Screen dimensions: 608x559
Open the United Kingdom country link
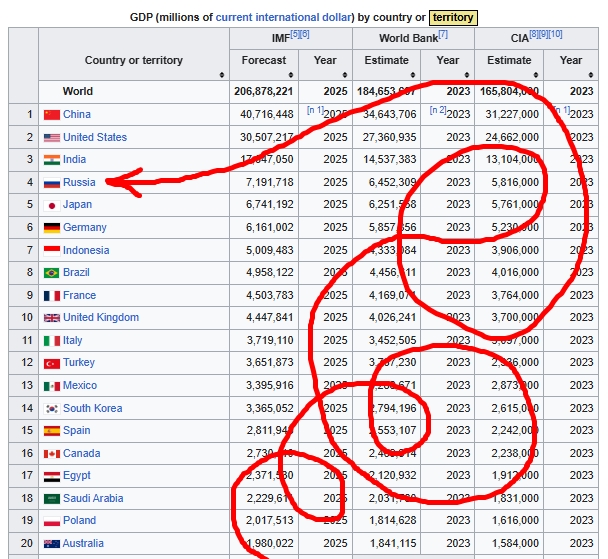tap(101, 317)
